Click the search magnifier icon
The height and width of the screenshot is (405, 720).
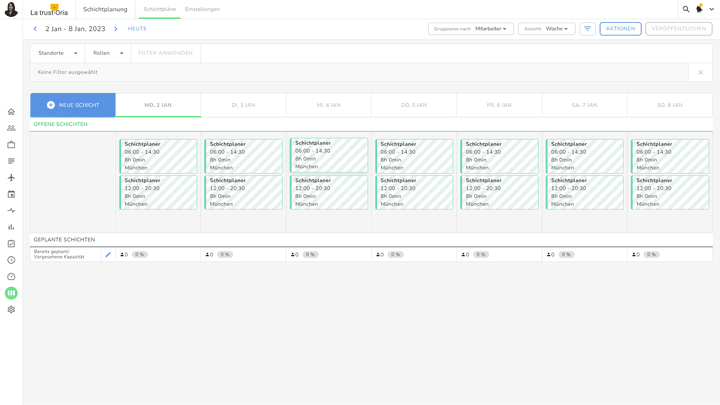pos(686,9)
